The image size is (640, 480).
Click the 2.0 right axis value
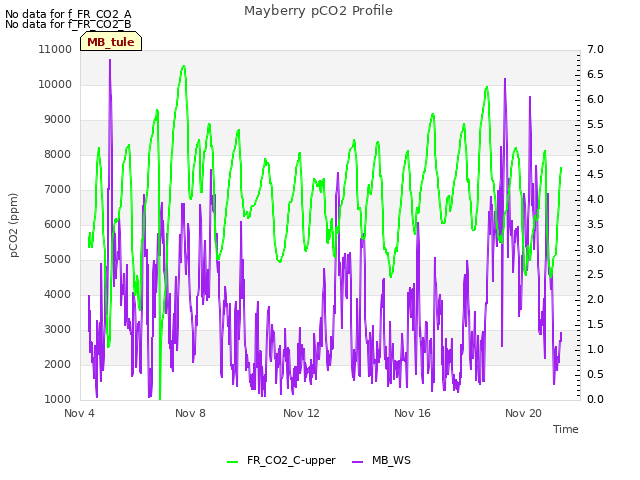[x=595, y=299]
